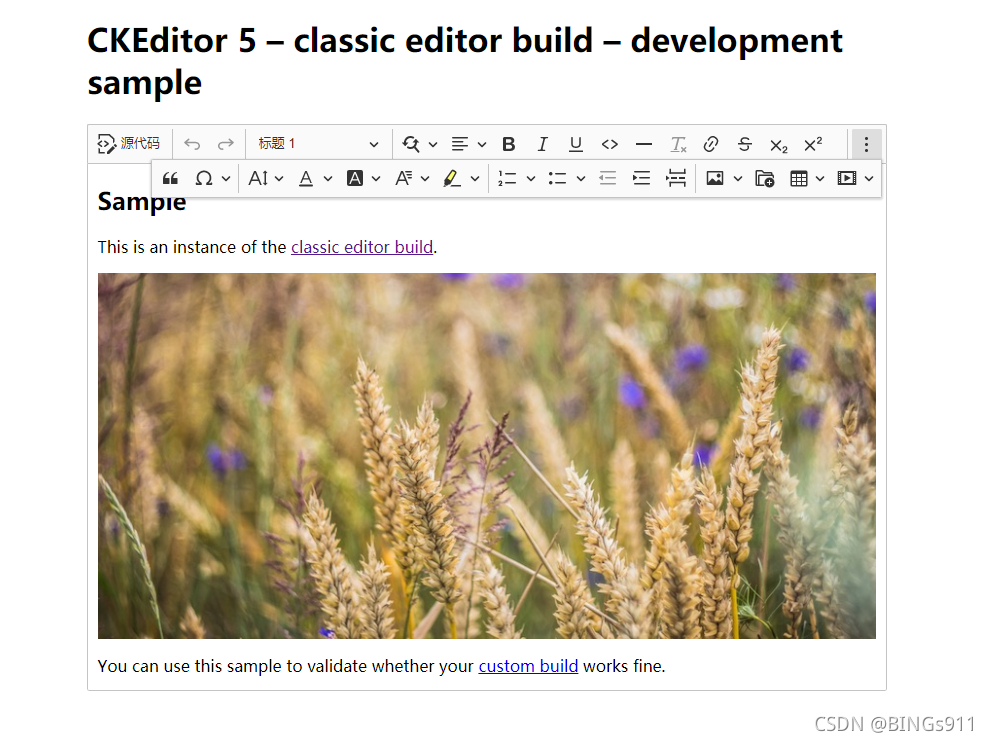Expand the font background color dropdown arrow
This screenshot has height=742, width=988.
(x=376, y=178)
